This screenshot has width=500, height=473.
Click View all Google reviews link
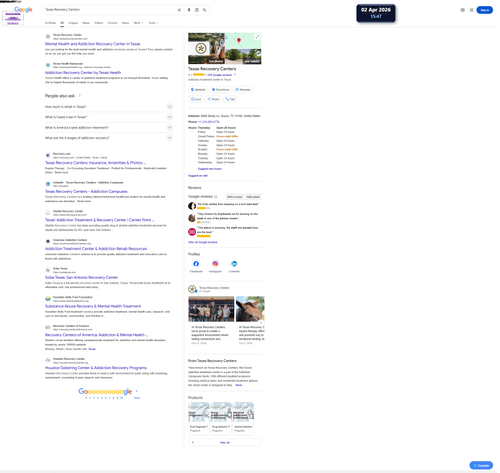pyautogui.click(x=203, y=242)
